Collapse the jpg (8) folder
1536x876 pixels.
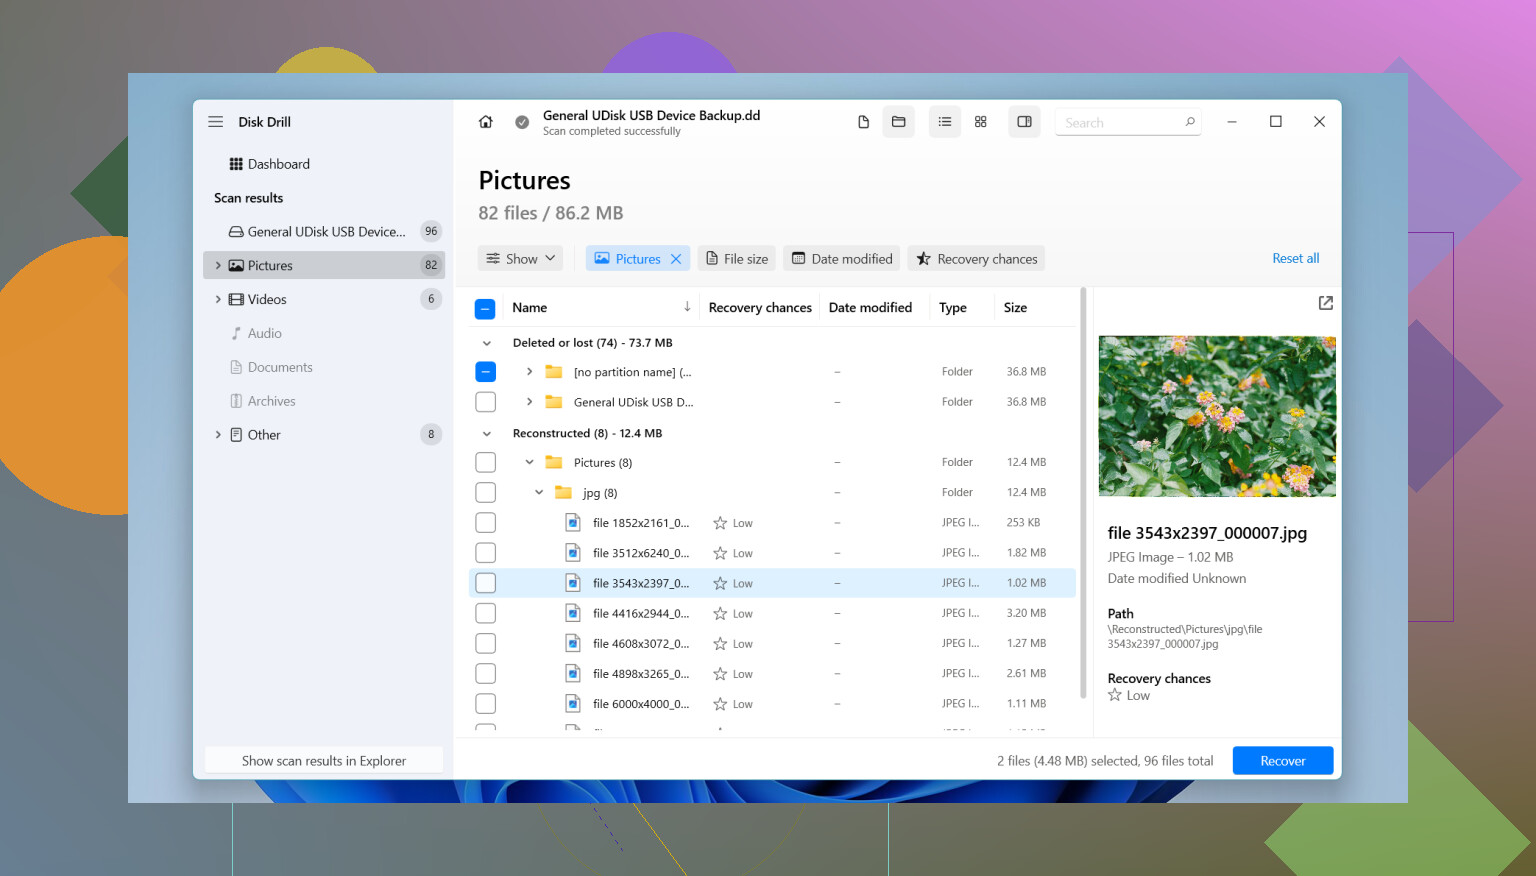[x=539, y=493]
